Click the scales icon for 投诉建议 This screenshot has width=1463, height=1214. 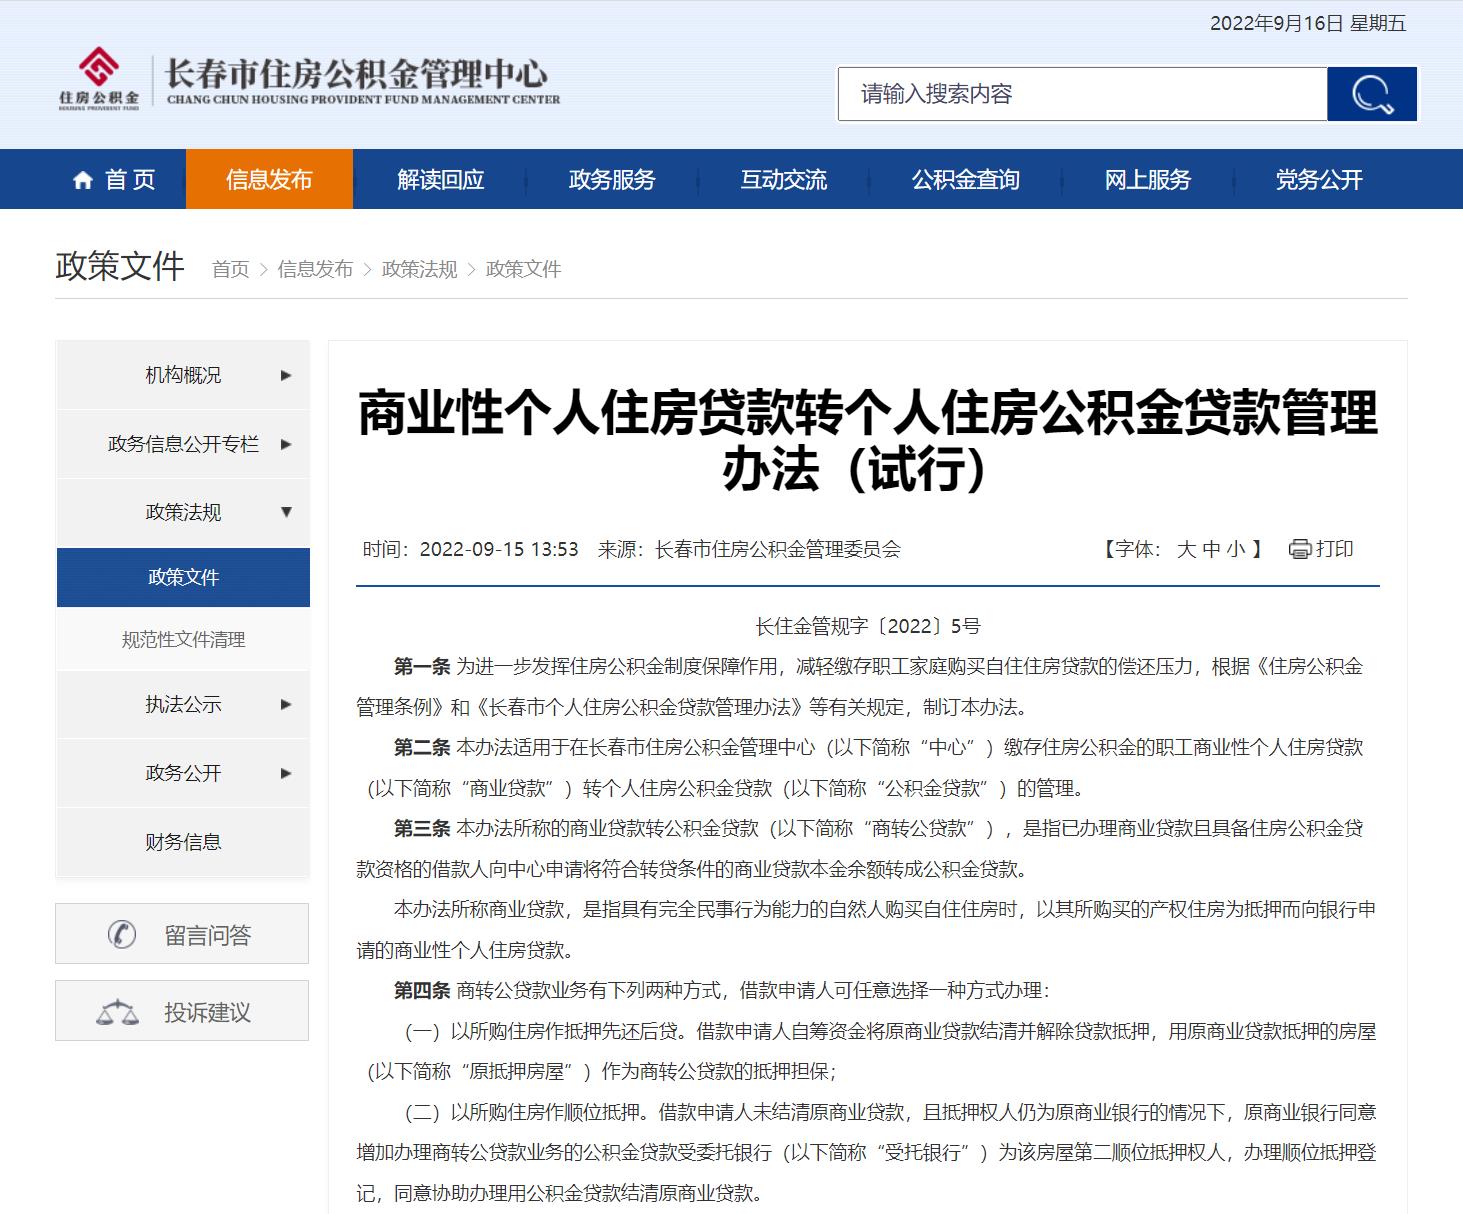point(118,1012)
